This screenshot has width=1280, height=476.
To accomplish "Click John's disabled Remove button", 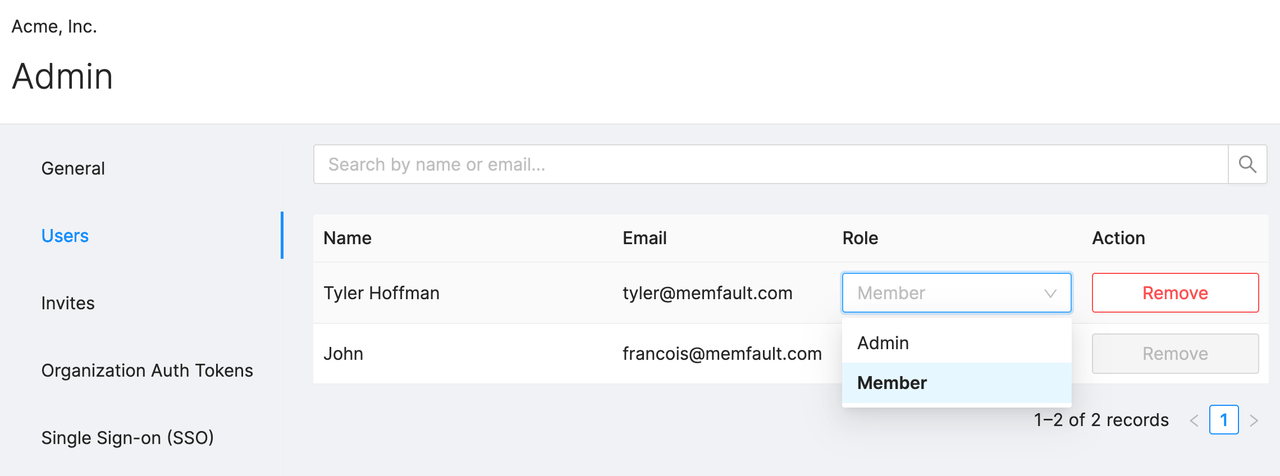I will 1175,354.
